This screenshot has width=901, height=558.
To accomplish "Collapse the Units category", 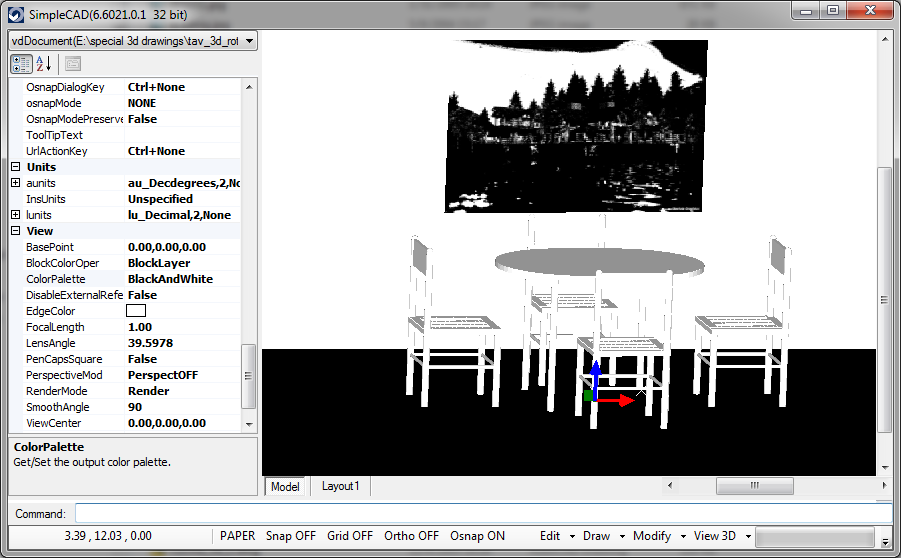I will [16, 167].
